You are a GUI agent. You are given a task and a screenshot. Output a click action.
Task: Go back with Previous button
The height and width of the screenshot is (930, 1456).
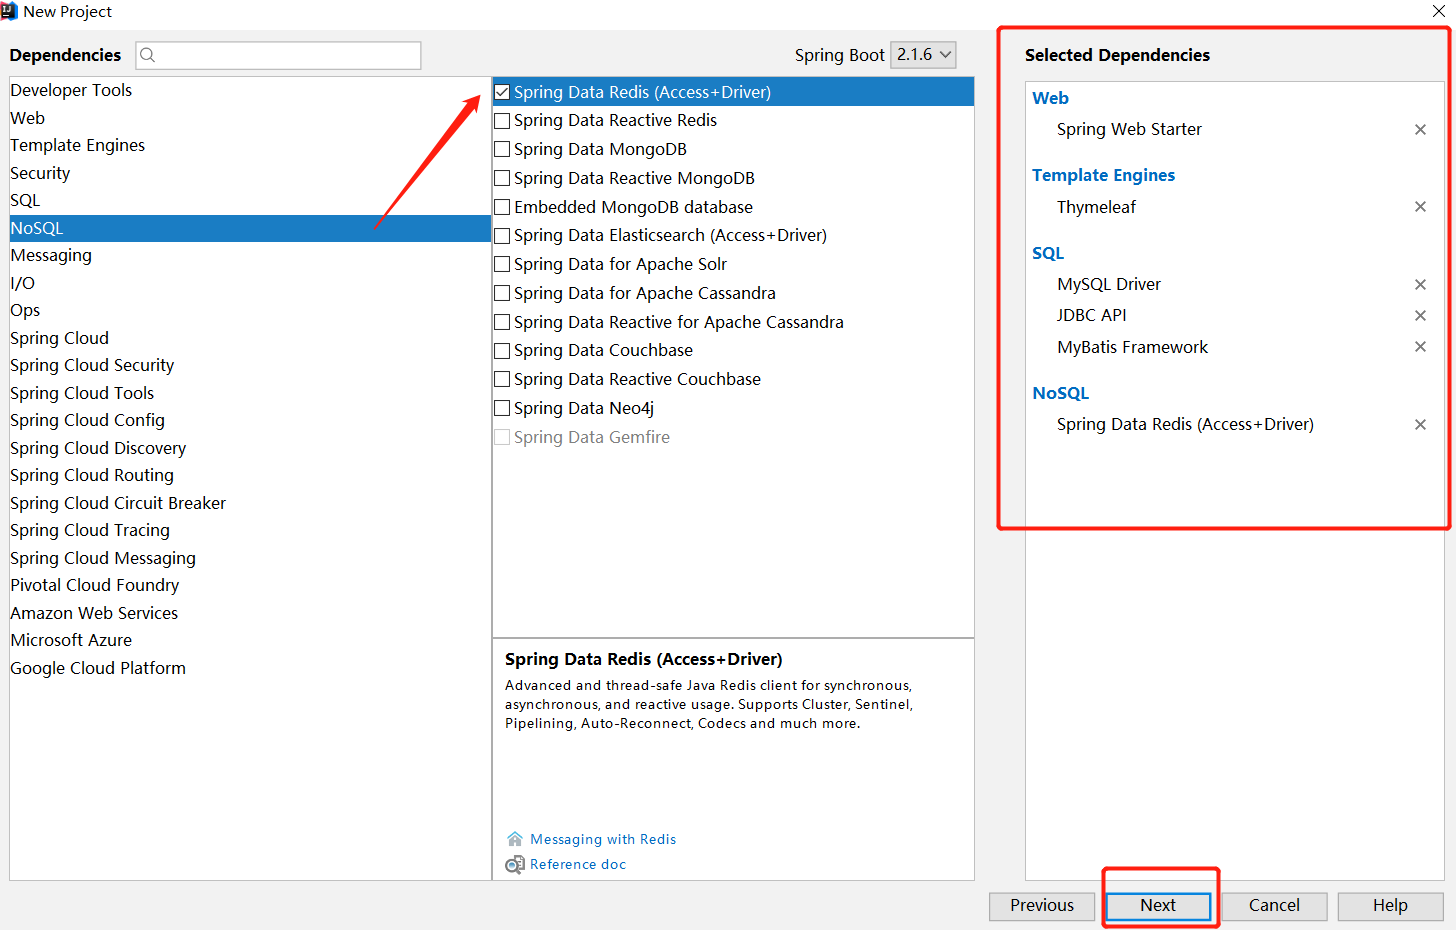1042,906
